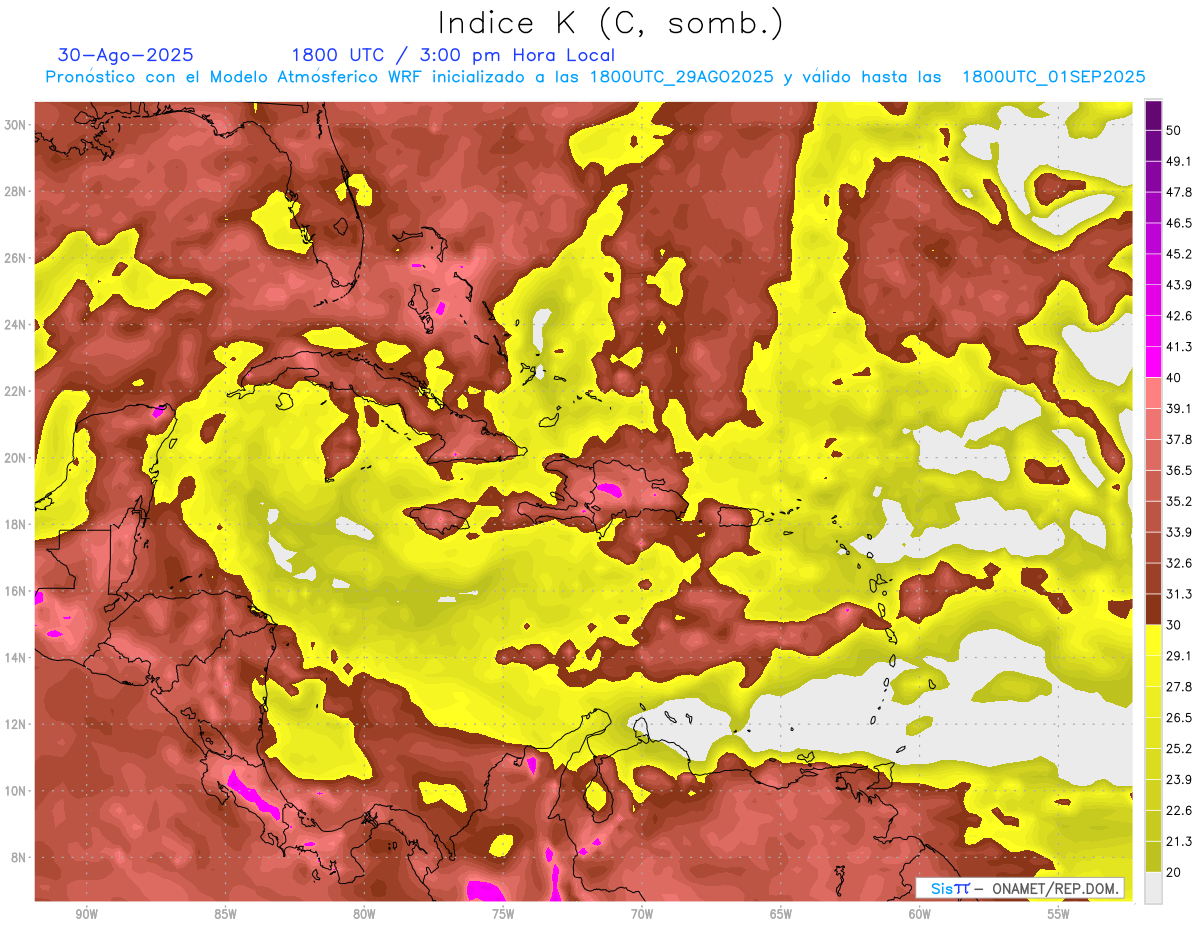The height and width of the screenshot is (927, 1200).
Task: Click the colorbar value 31.3
Action: pyautogui.click(x=1179, y=594)
